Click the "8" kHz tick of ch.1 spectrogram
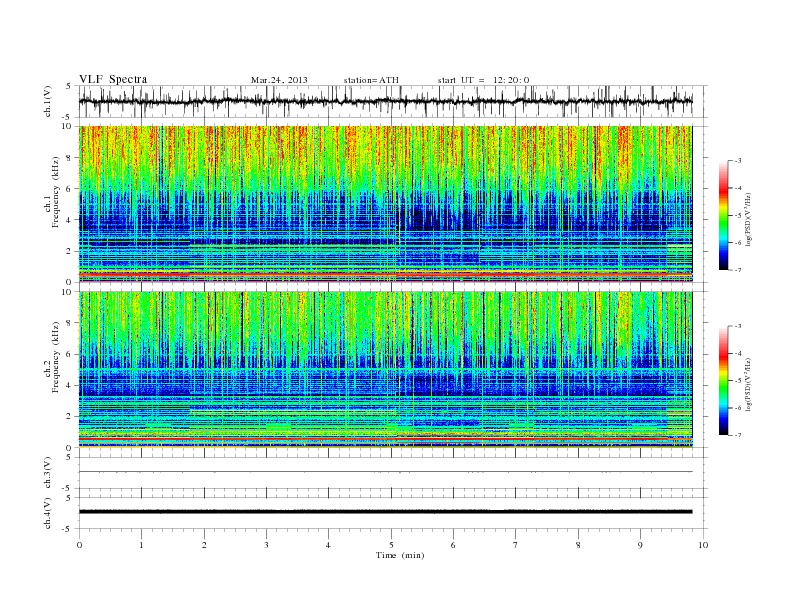The width and height of the screenshot is (792, 612). (x=69, y=158)
